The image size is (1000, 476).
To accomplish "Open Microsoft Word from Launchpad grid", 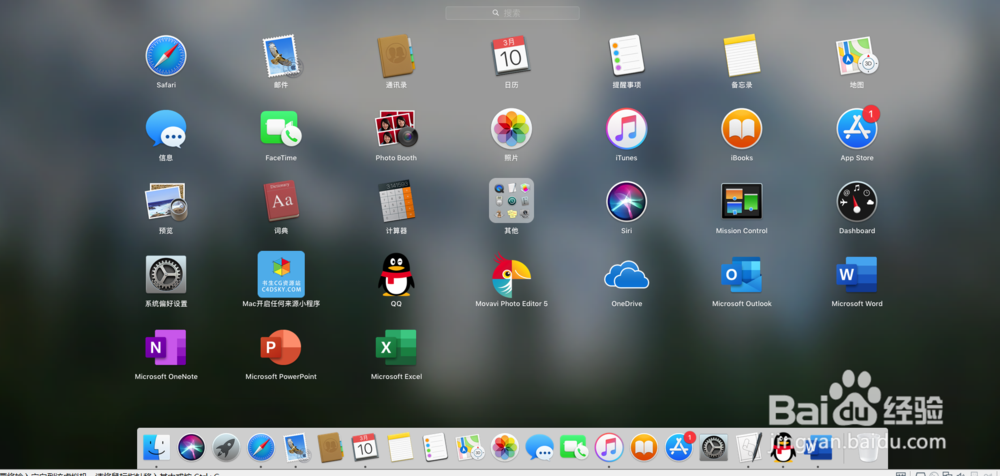I will click(x=857, y=275).
